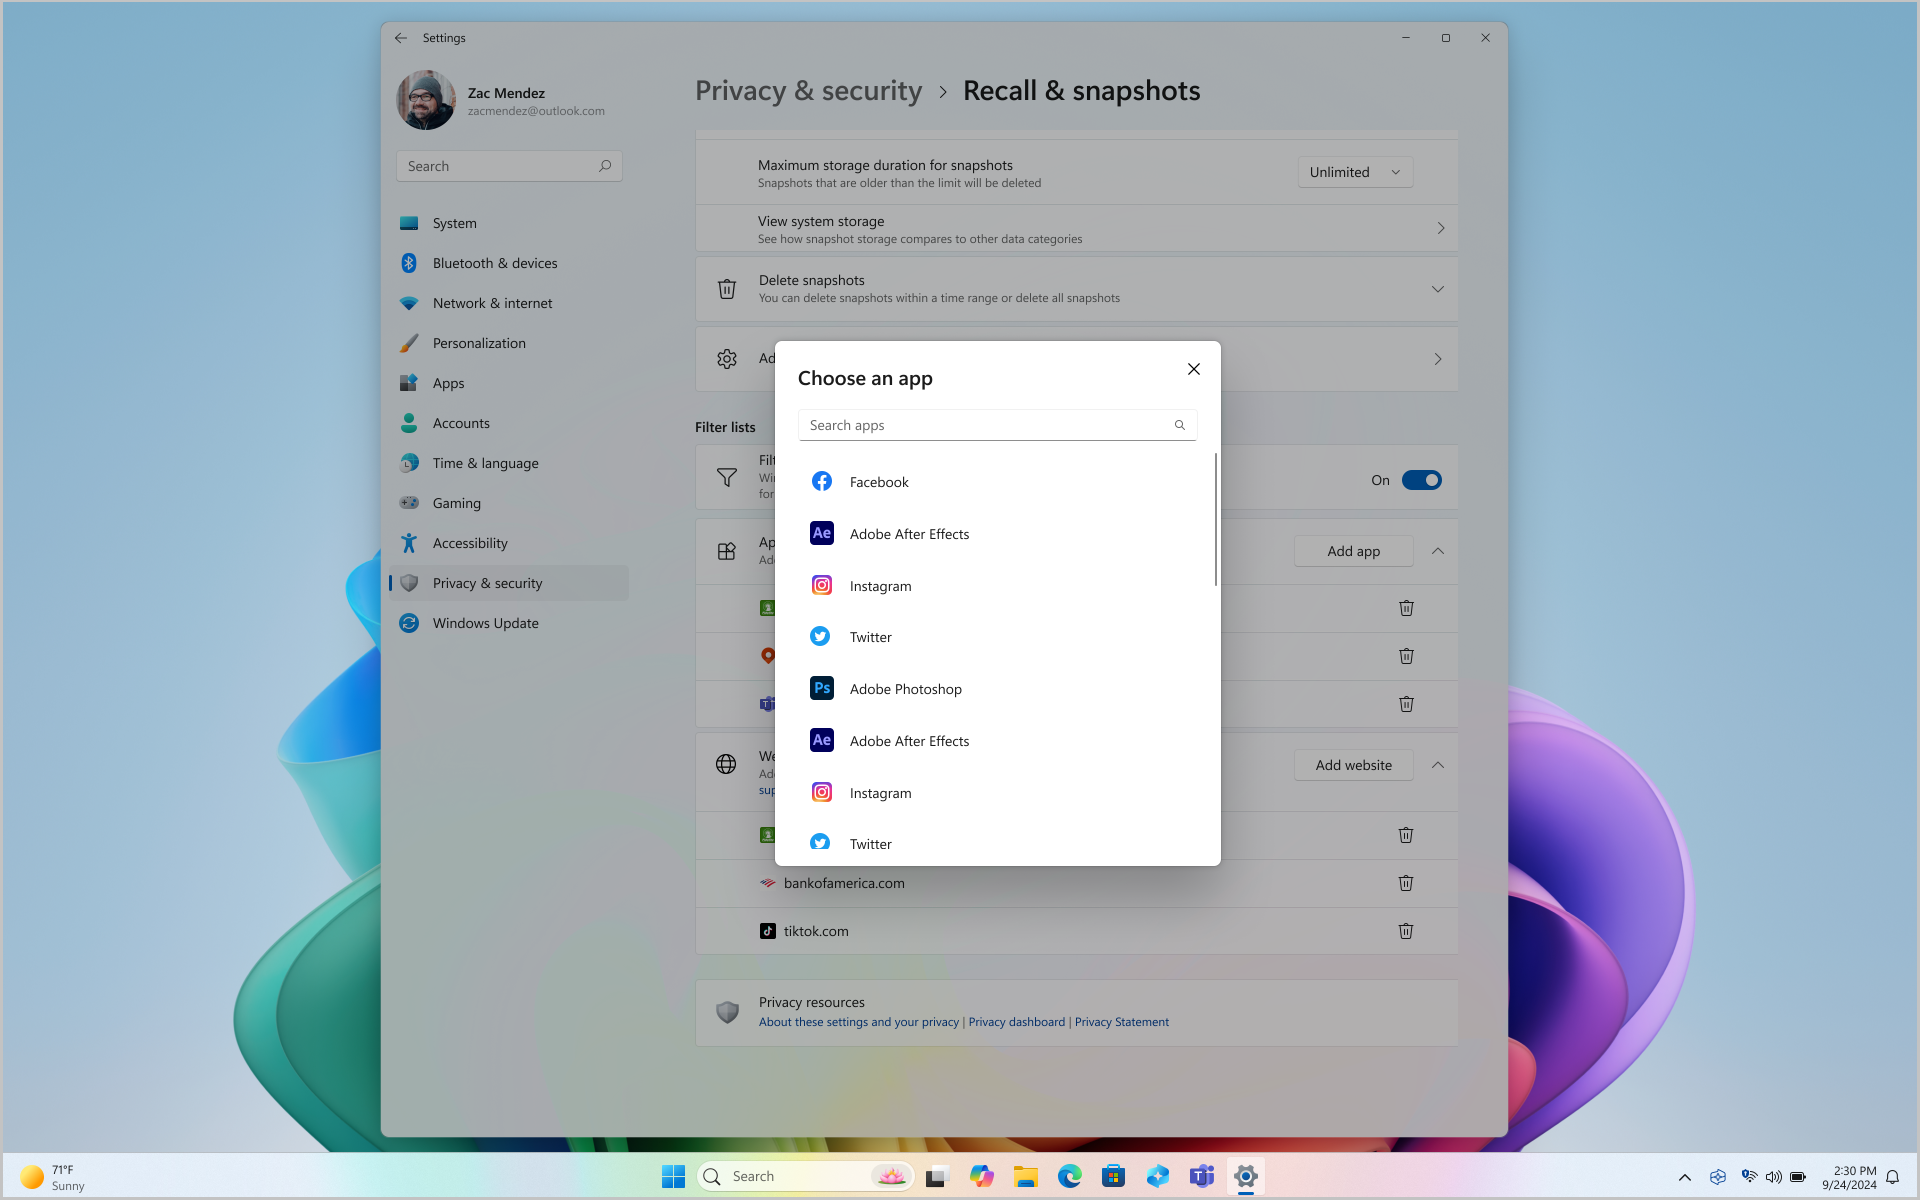Click Add website button
Viewport: 1920px width, 1200px height.
click(1353, 765)
